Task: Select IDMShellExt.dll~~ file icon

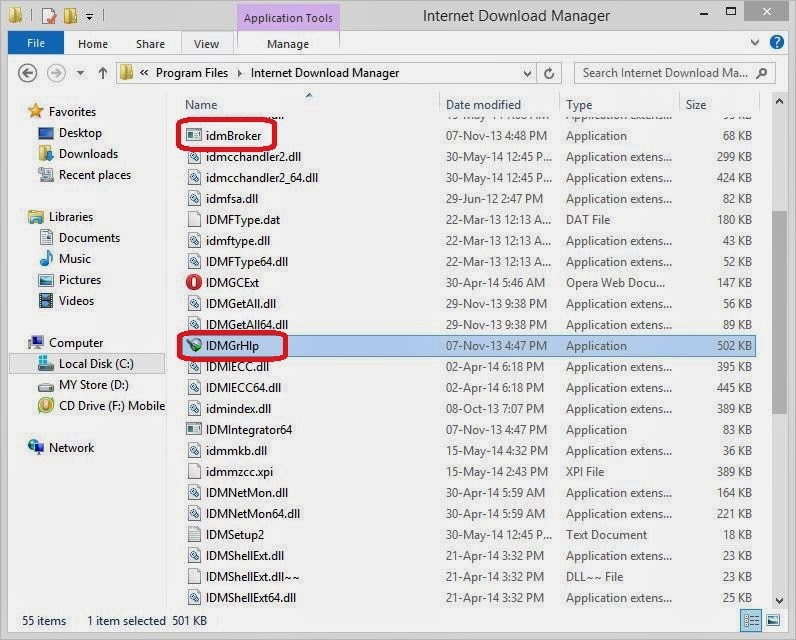Action: click(x=194, y=577)
